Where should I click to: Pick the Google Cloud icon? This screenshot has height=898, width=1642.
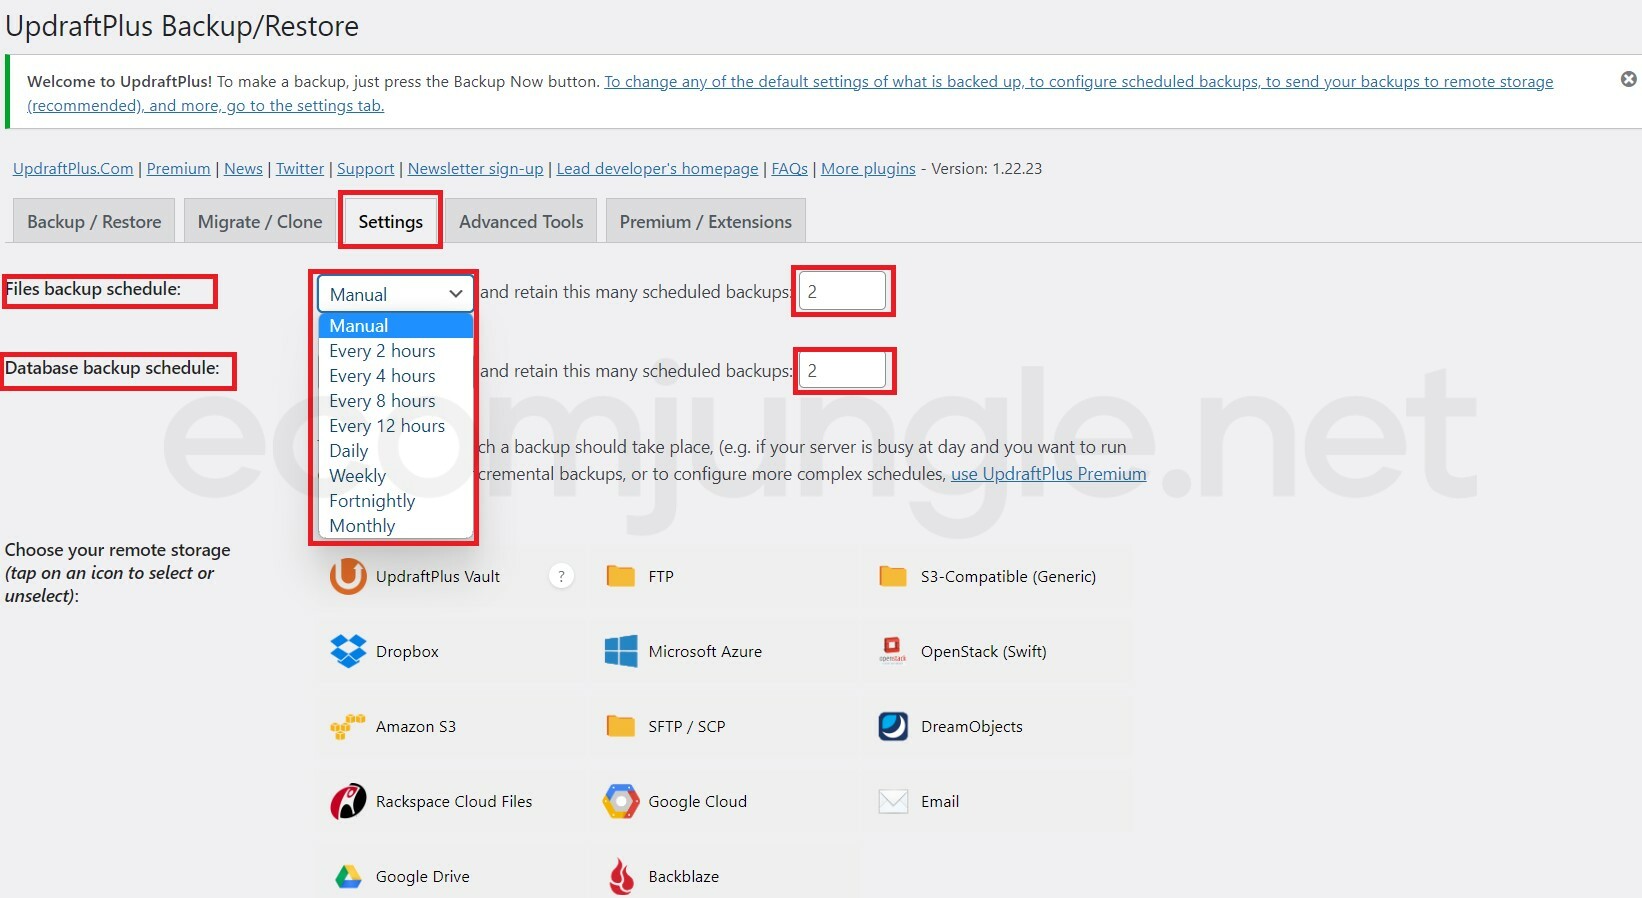pyautogui.click(x=621, y=801)
